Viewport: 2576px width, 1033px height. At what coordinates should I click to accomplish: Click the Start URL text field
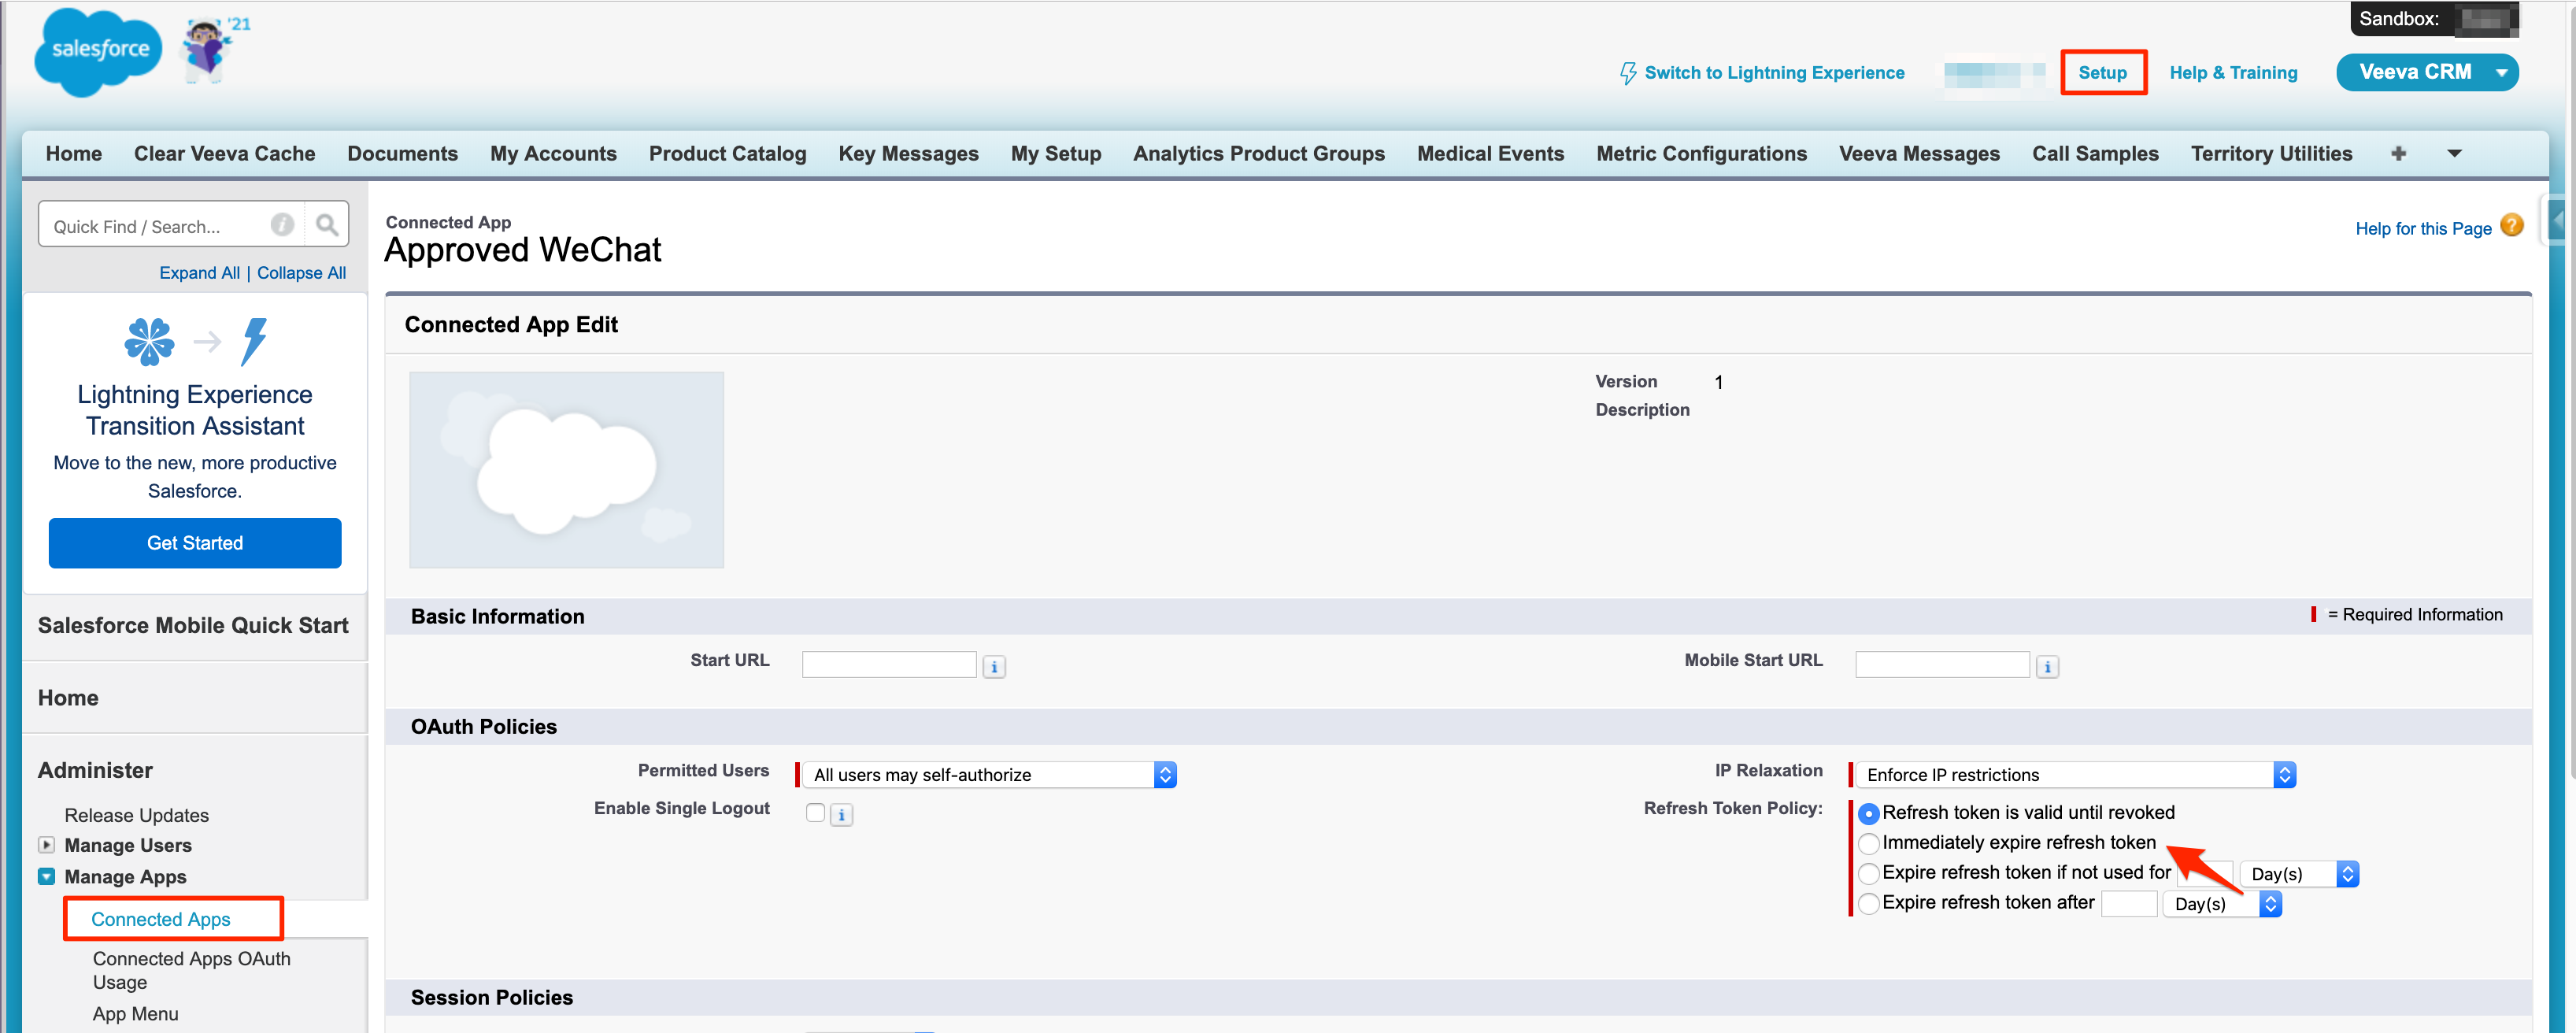888,665
